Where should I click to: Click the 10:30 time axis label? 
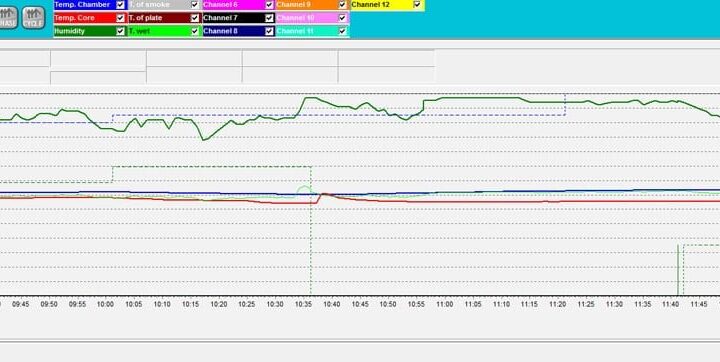point(276,304)
